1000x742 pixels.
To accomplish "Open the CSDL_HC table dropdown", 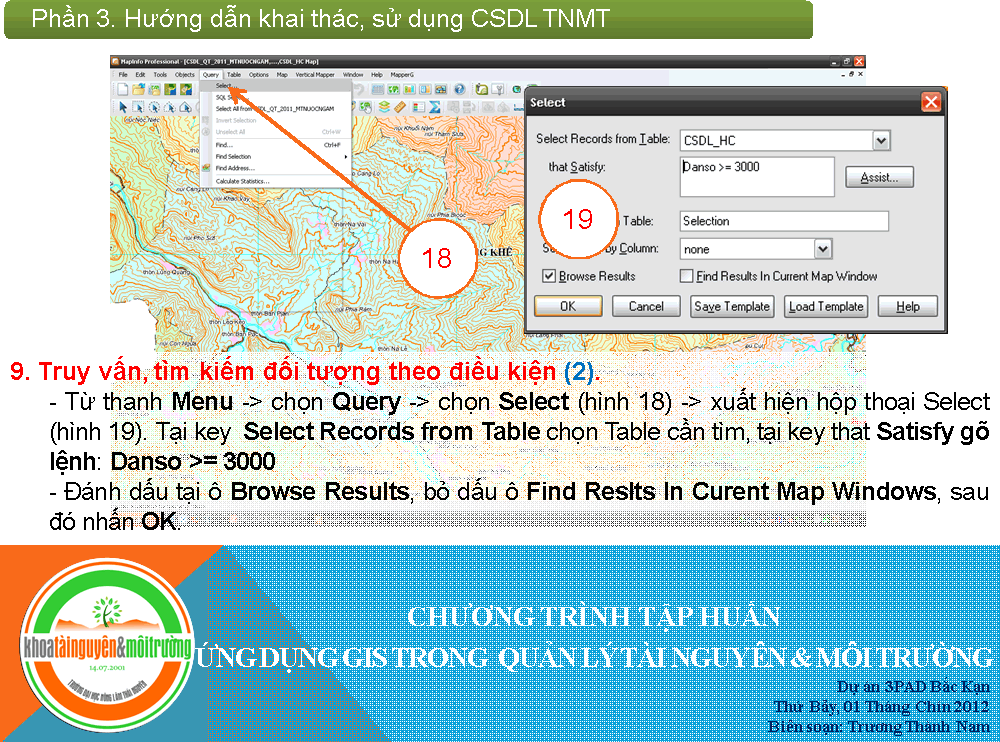I will click(x=881, y=140).
